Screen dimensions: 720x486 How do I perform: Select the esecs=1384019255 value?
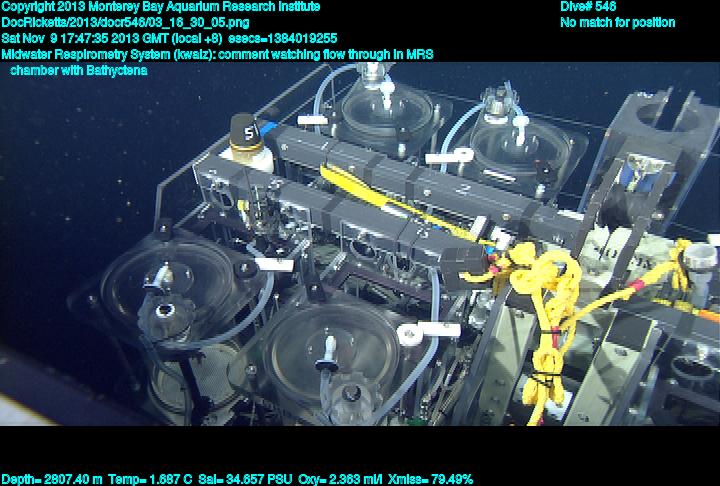tap(282, 38)
